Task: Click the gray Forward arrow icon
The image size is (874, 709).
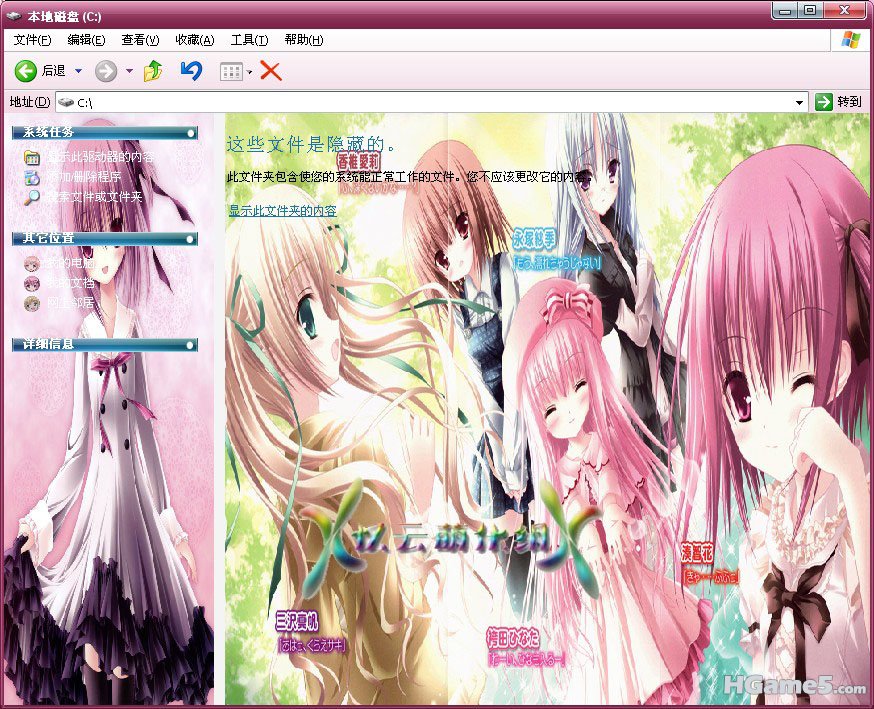Action: [x=105, y=71]
